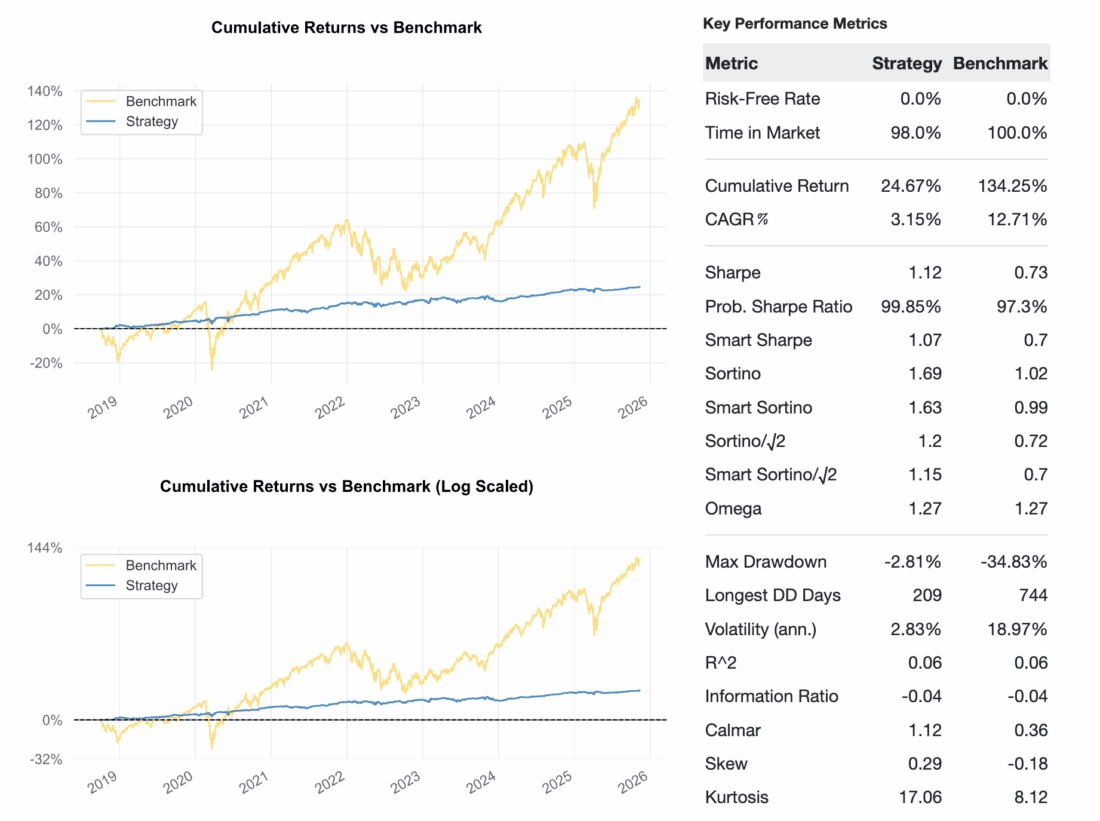The image size is (1100, 821).
Task: Select the Max Drawdown row label
Action: coord(766,562)
